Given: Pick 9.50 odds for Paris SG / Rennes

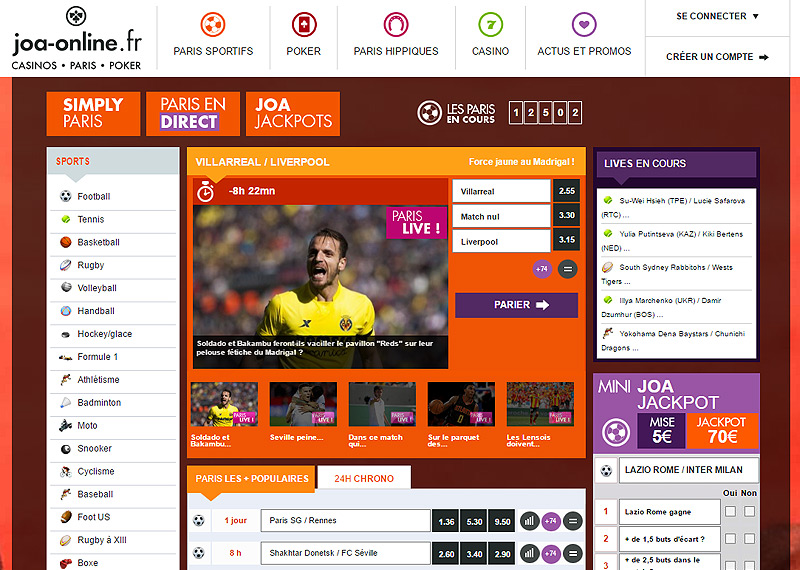Looking at the screenshot, I should pyautogui.click(x=502, y=521).
